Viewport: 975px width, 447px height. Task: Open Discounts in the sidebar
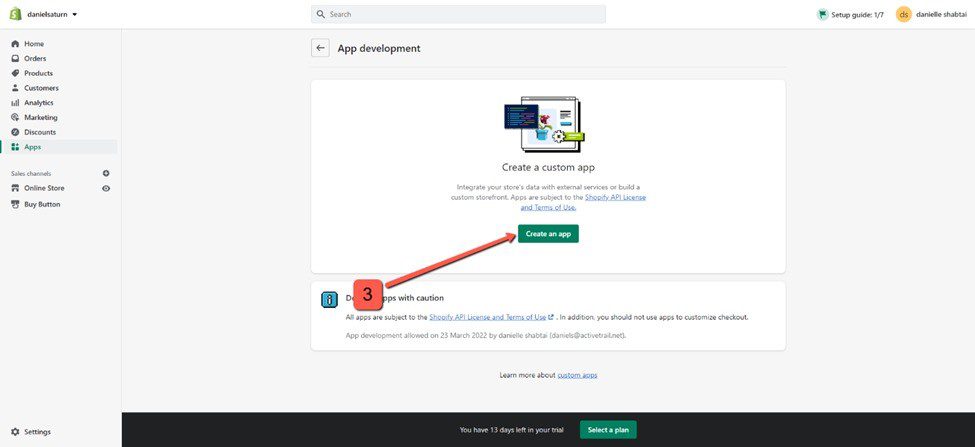[40, 132]
